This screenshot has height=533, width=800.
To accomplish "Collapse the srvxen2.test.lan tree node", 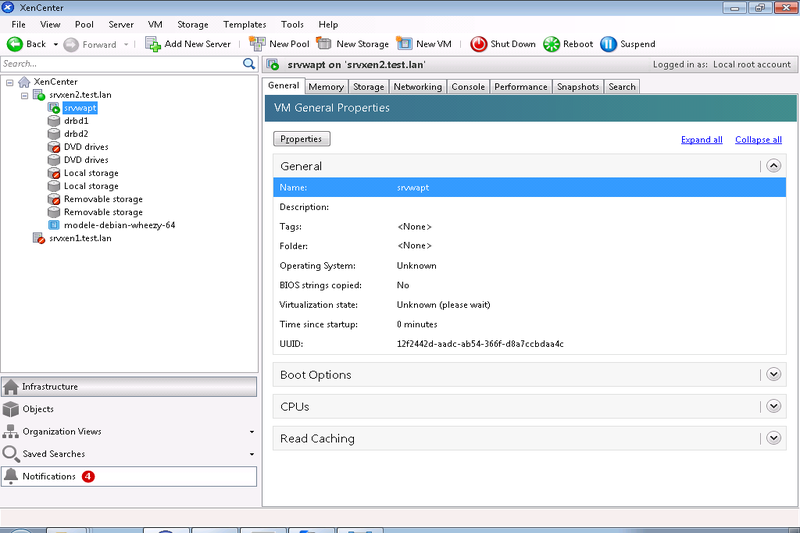I will click(24, 95).
